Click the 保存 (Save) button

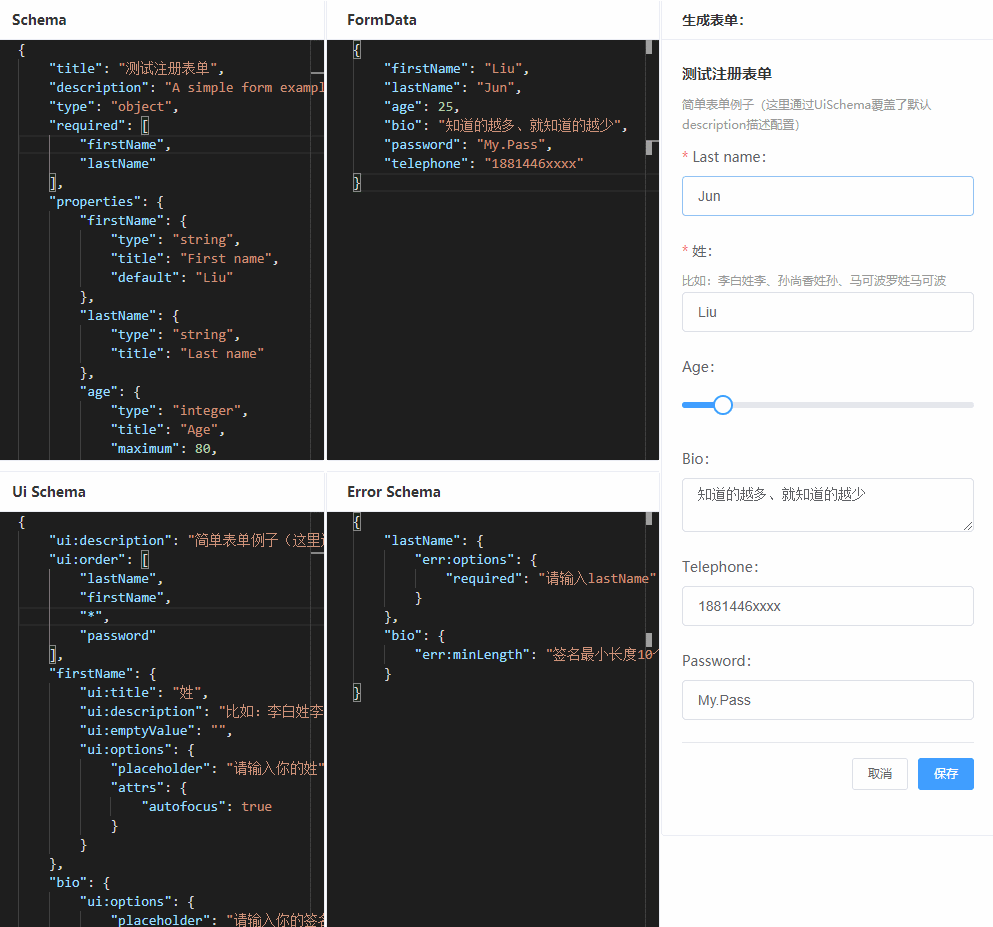pos(944,773)
